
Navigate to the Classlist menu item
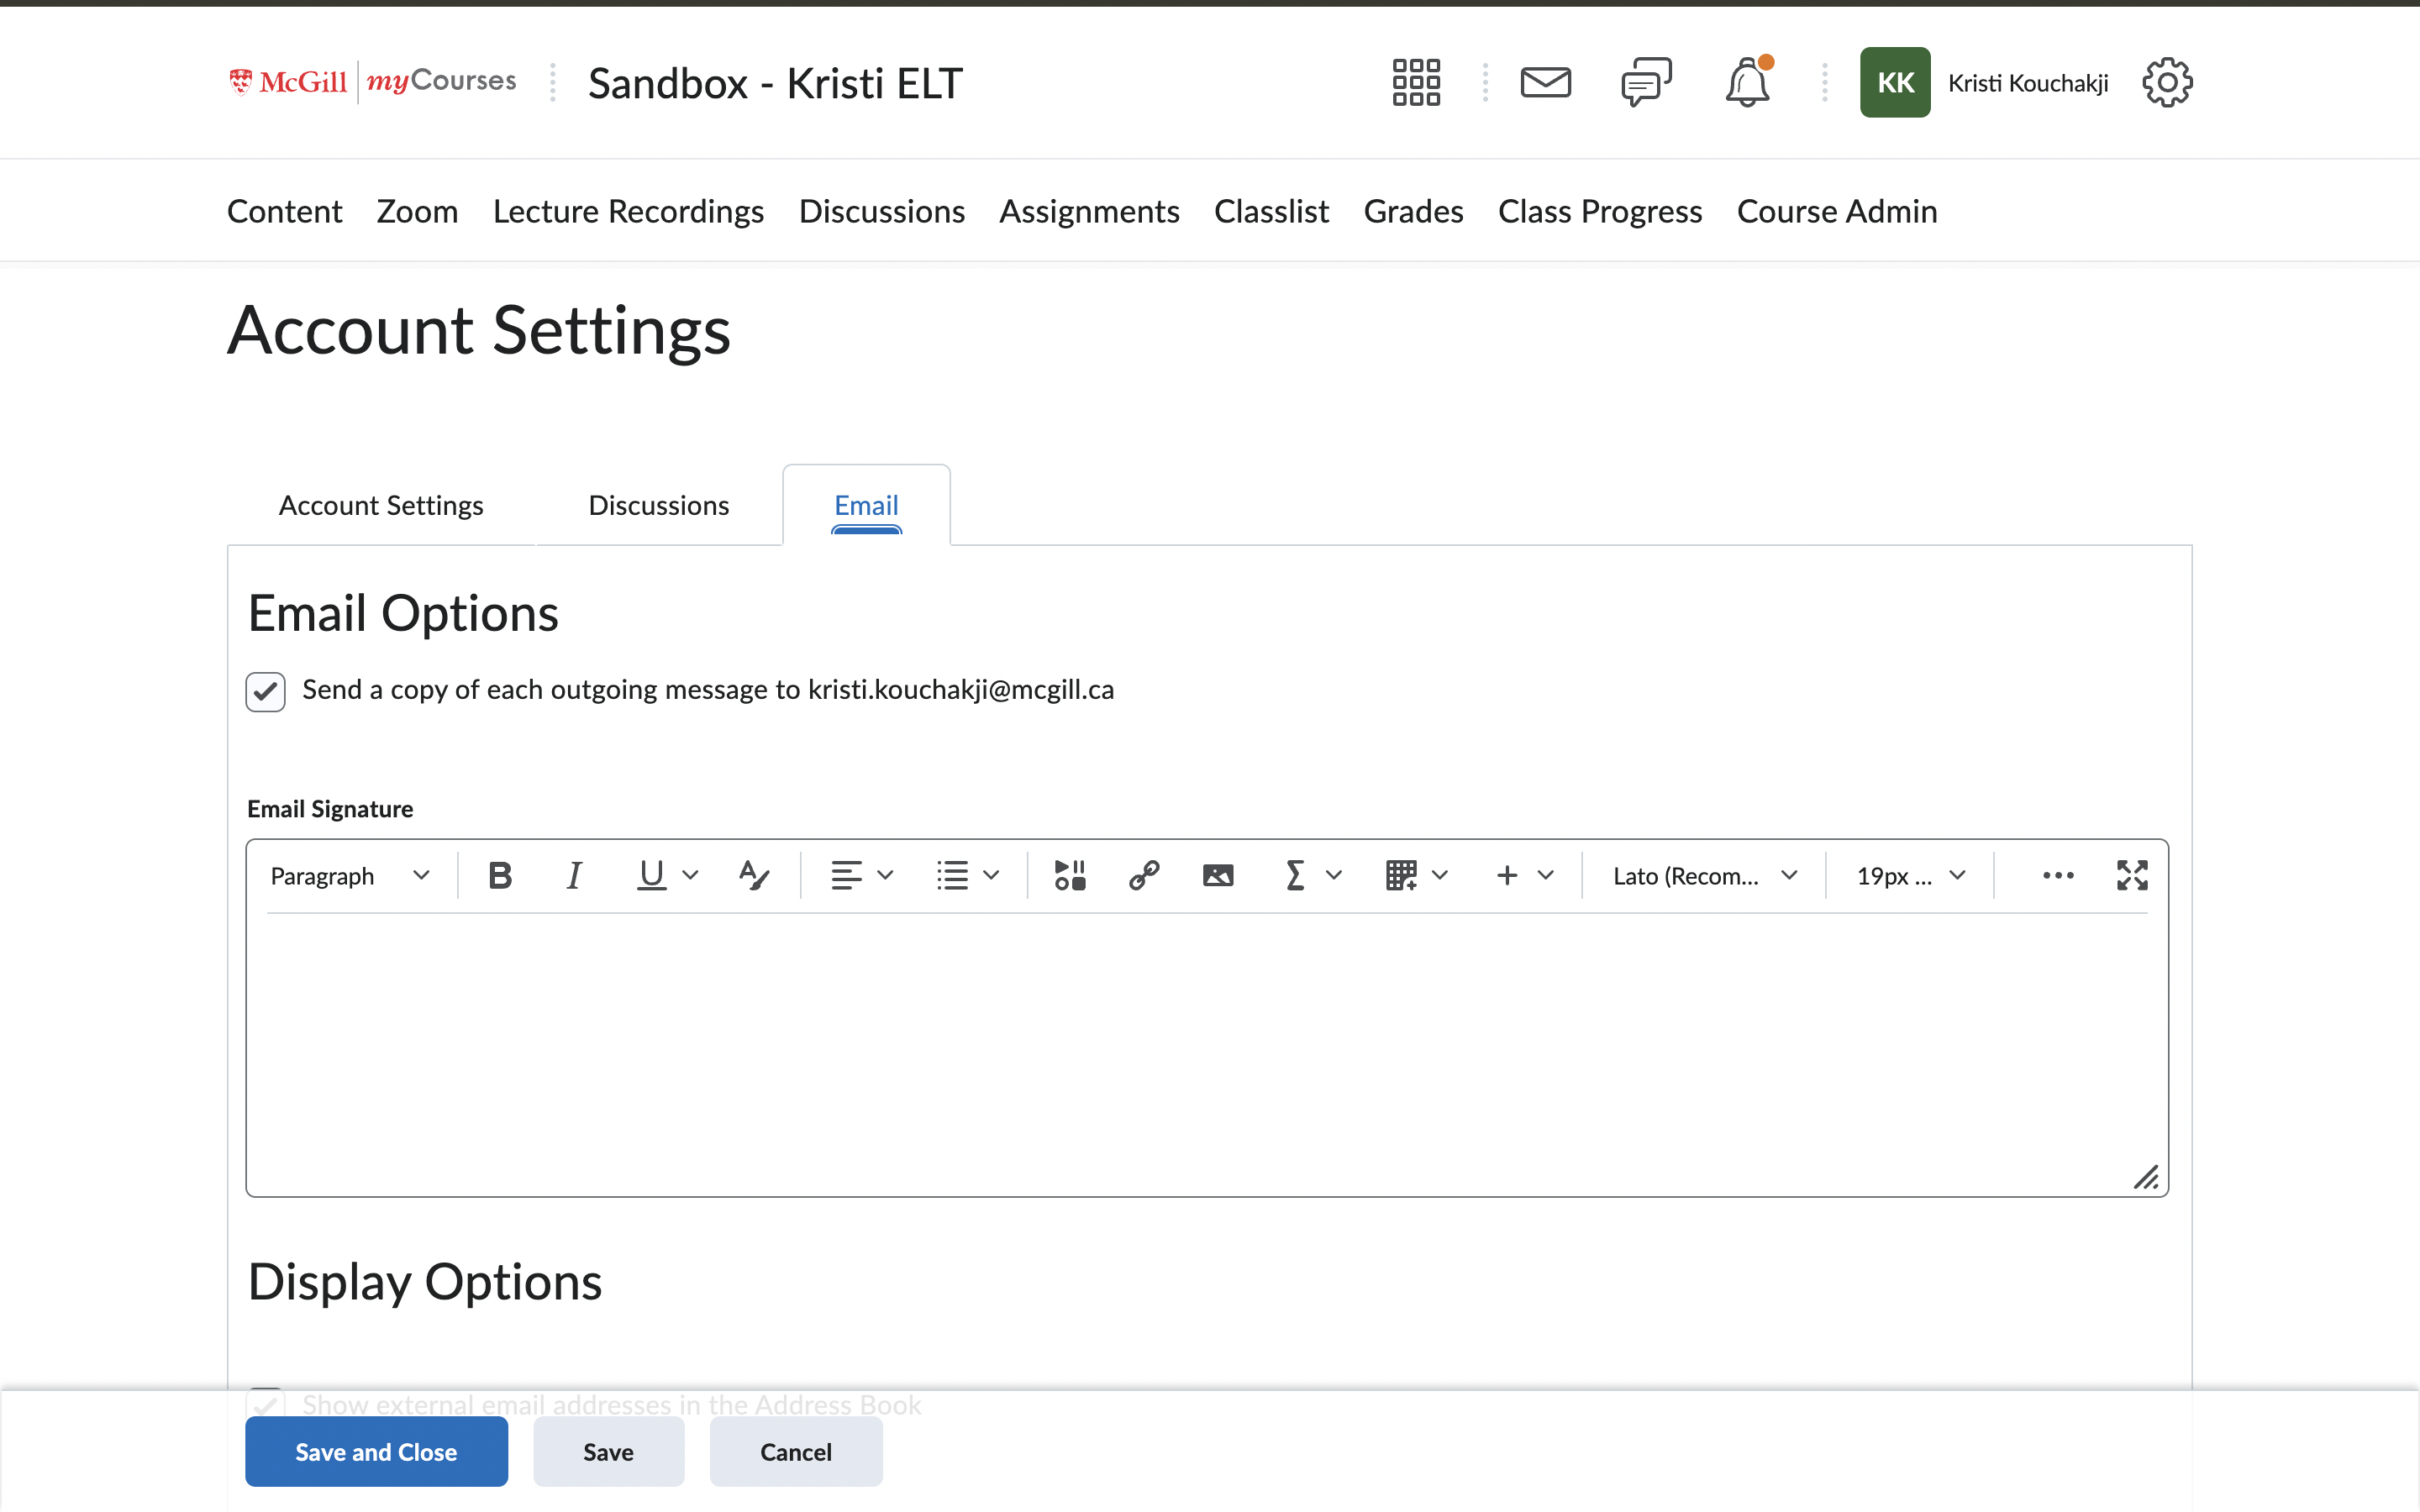click(1270, 211)
